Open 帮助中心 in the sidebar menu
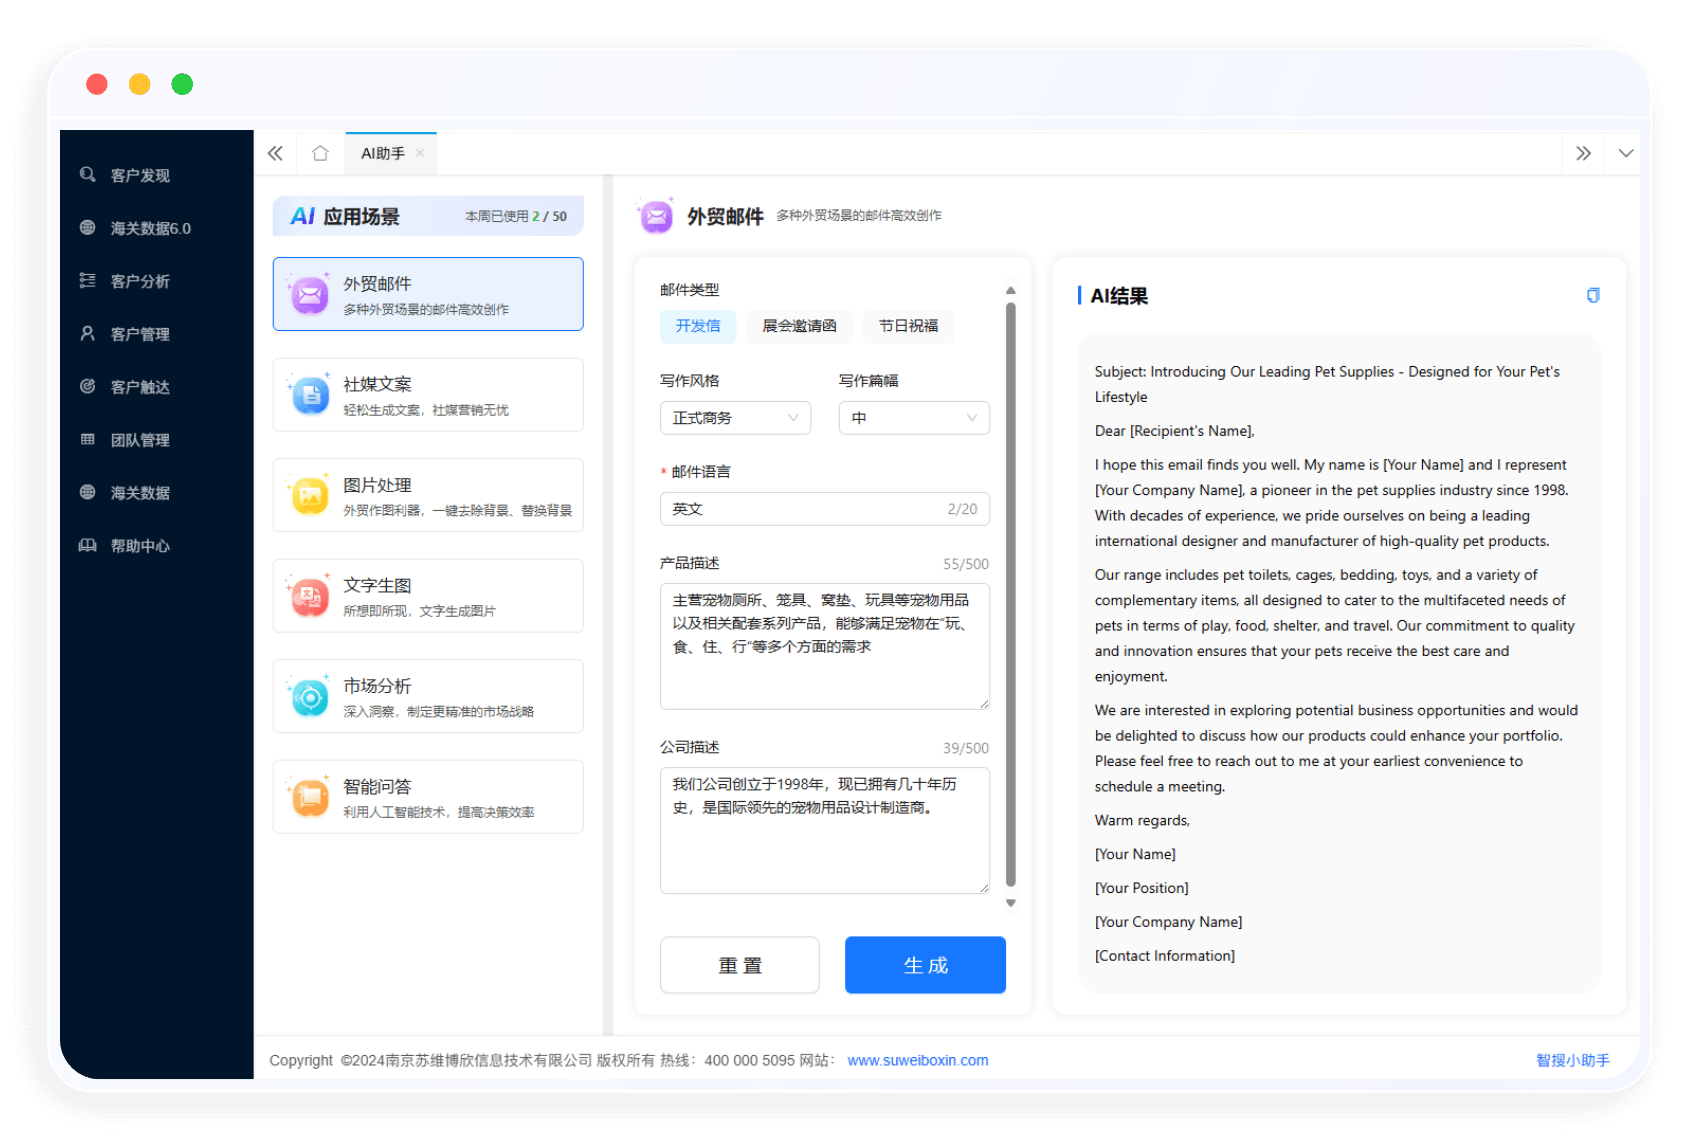This screenshot has width=1700, height=1140. 140,546
